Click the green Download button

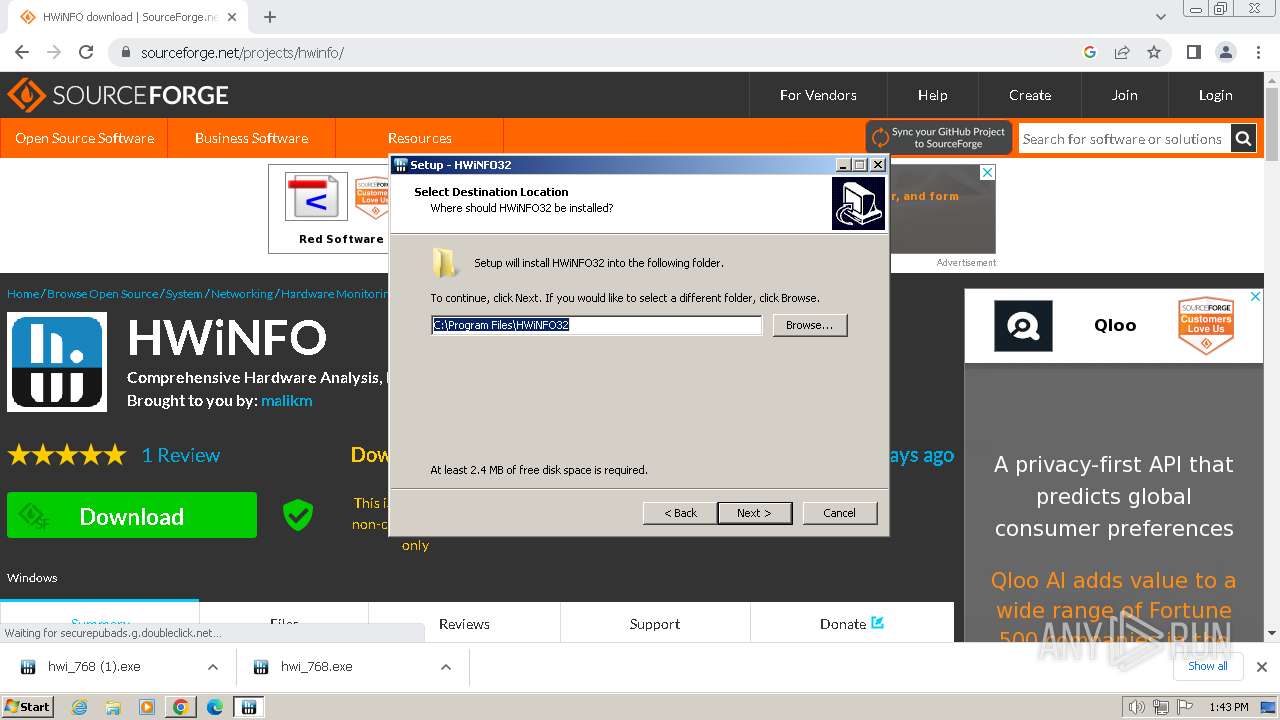pos(132,515)
